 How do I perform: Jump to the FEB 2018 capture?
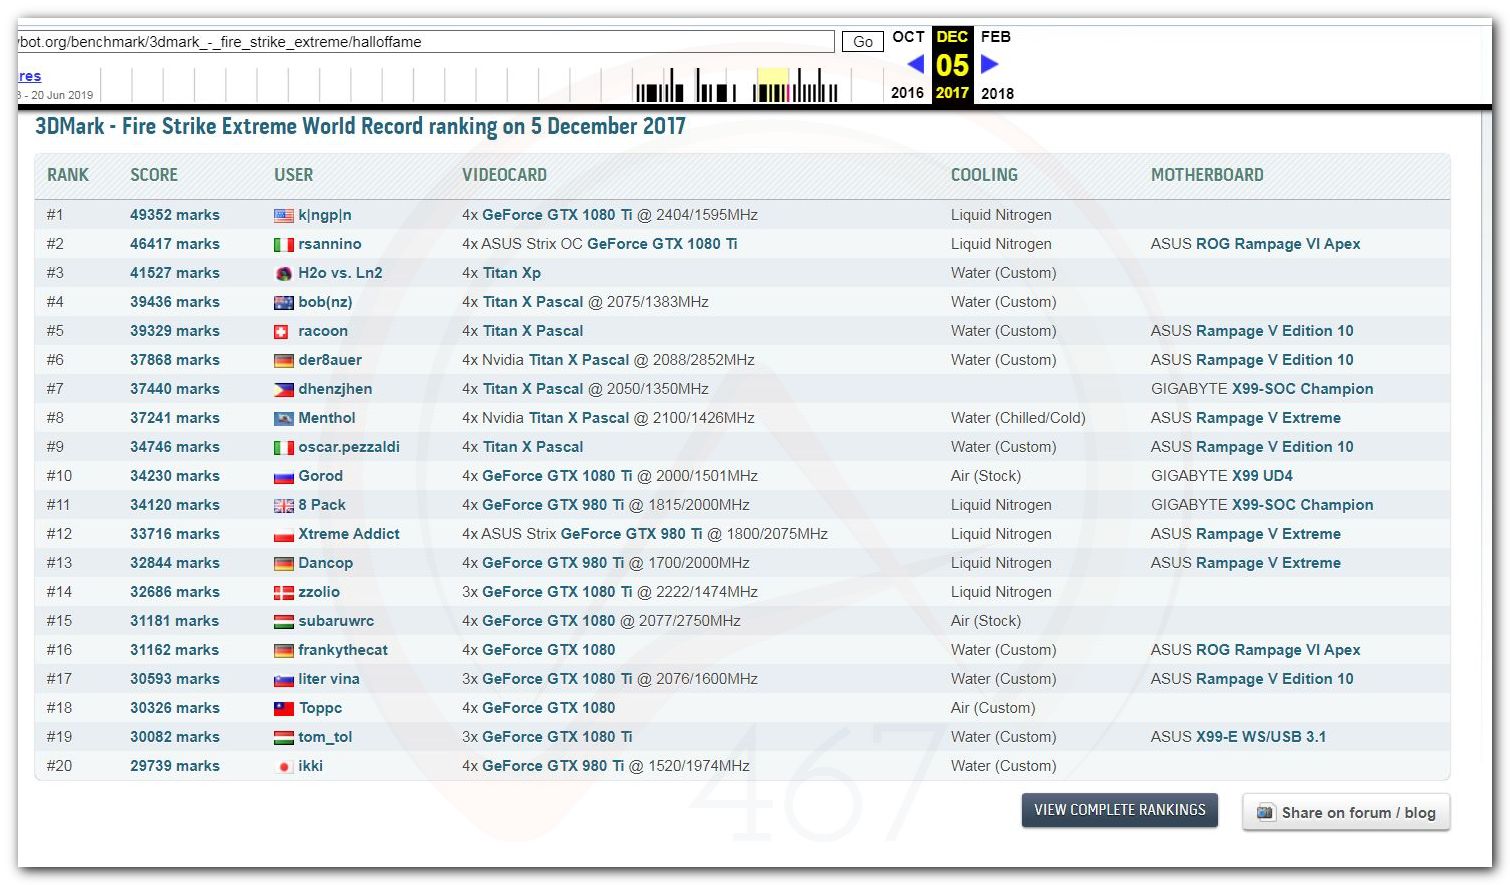click(997, 64)
